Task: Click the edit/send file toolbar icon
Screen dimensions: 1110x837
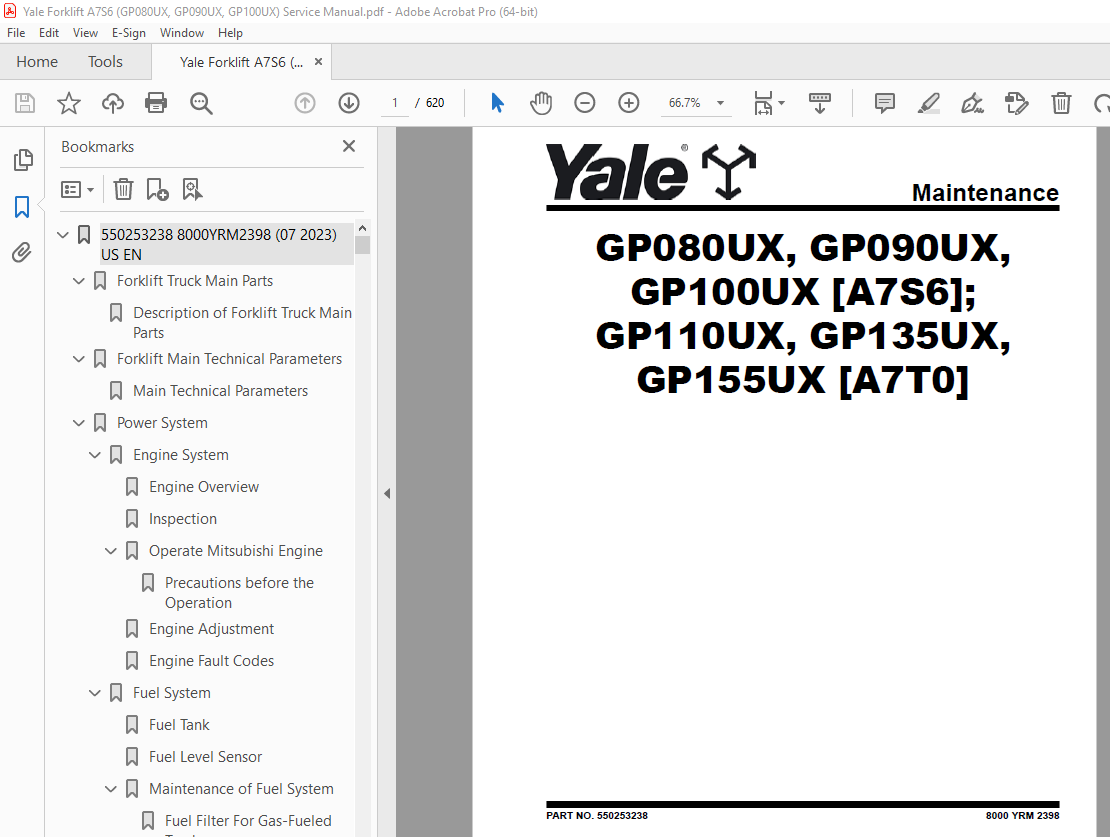Action: (1017, 103)
